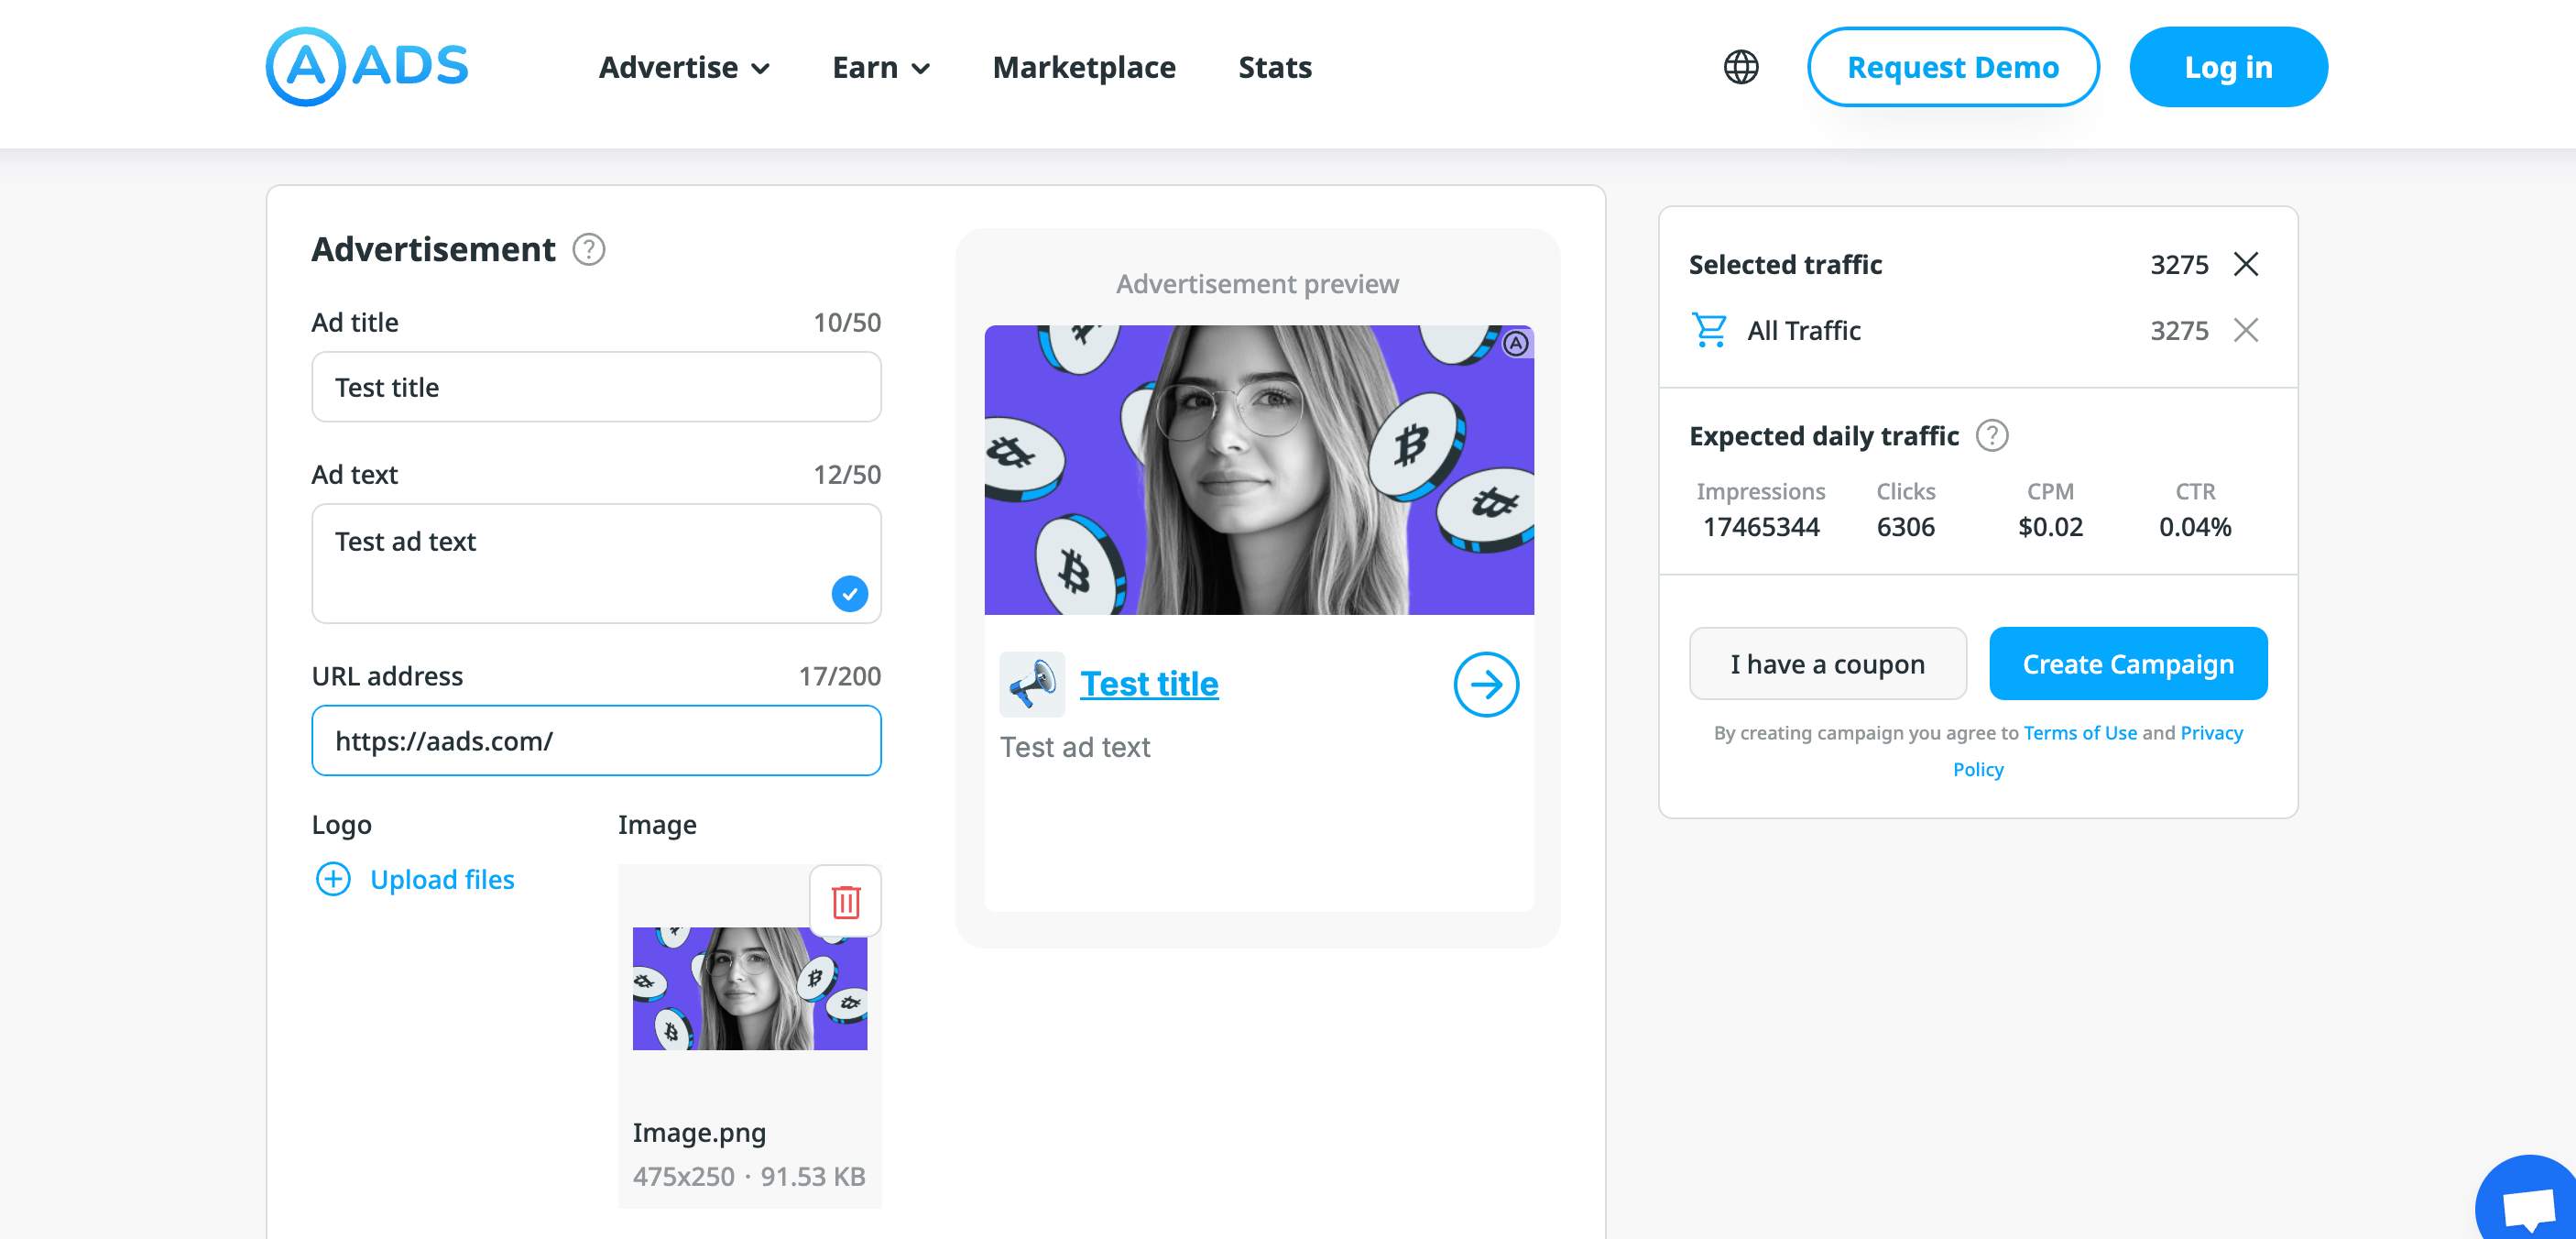Remove All Traffic with its X
This screenshot has width=2576, height=1239.
2245,330
